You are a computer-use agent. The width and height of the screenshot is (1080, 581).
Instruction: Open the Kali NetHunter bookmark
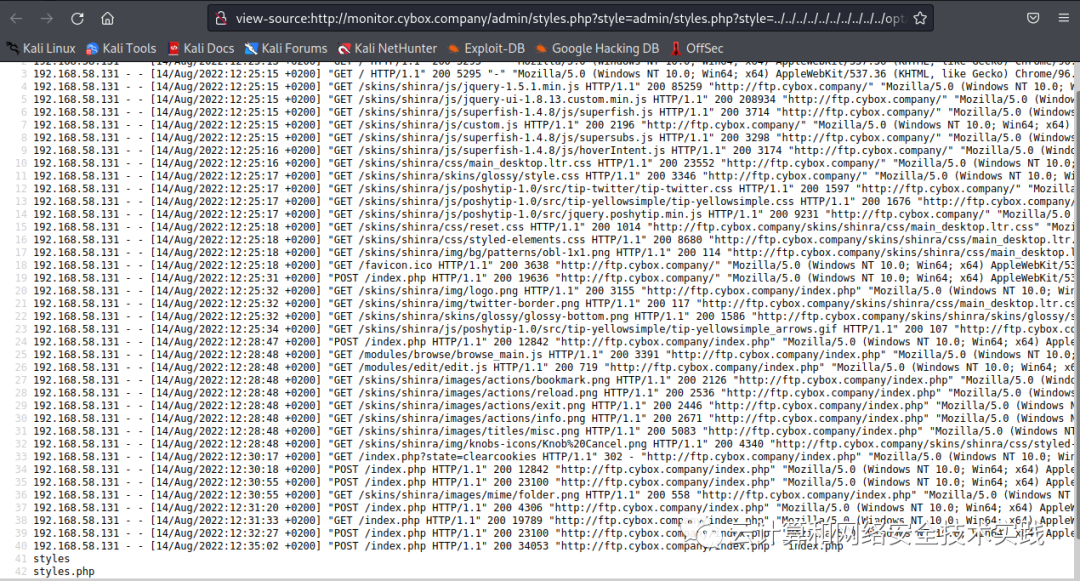(387, 48)
